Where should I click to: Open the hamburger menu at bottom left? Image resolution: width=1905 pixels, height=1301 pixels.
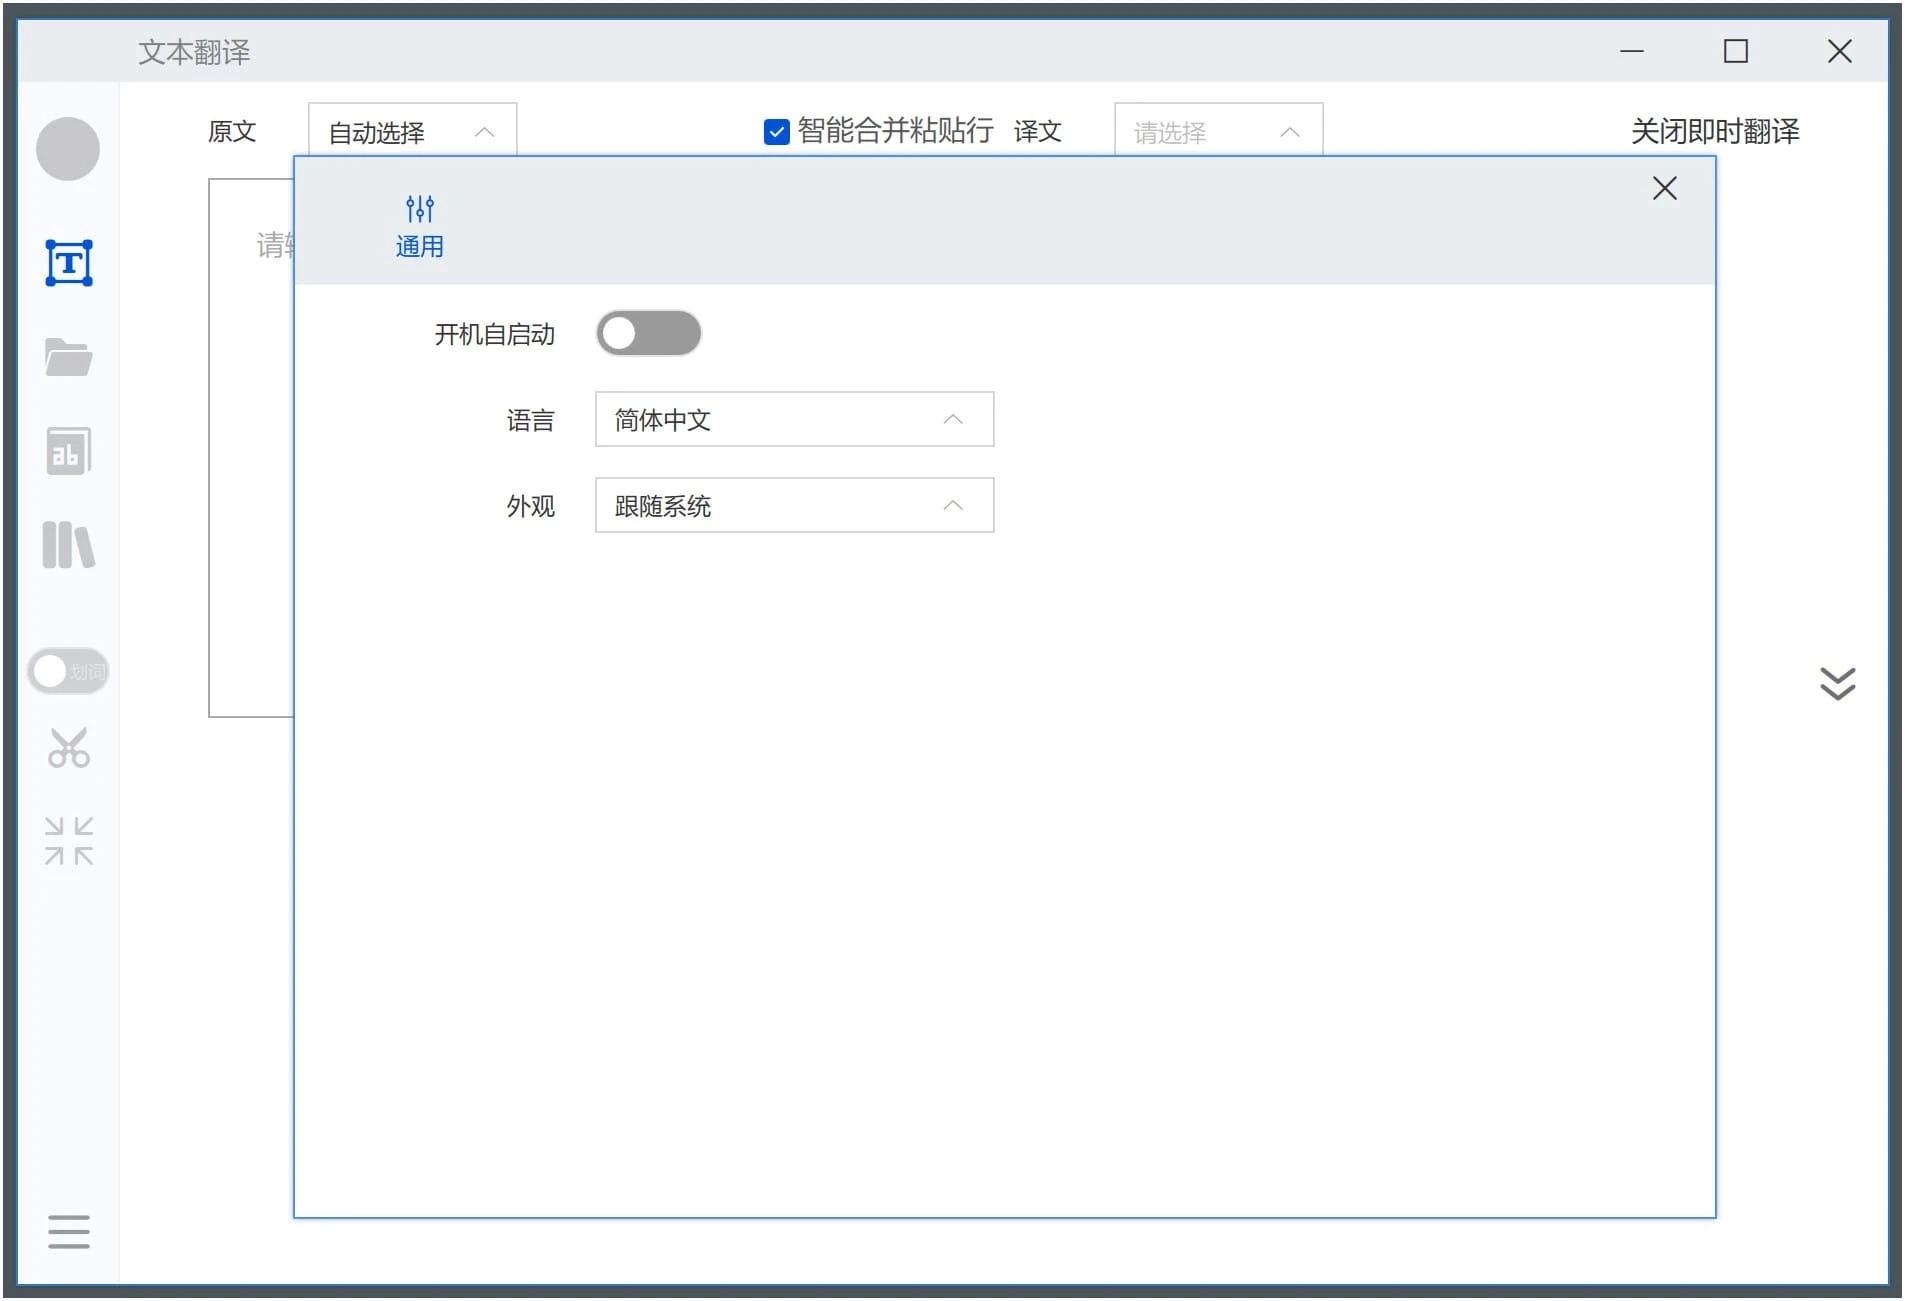click(x=69, y=1231)
